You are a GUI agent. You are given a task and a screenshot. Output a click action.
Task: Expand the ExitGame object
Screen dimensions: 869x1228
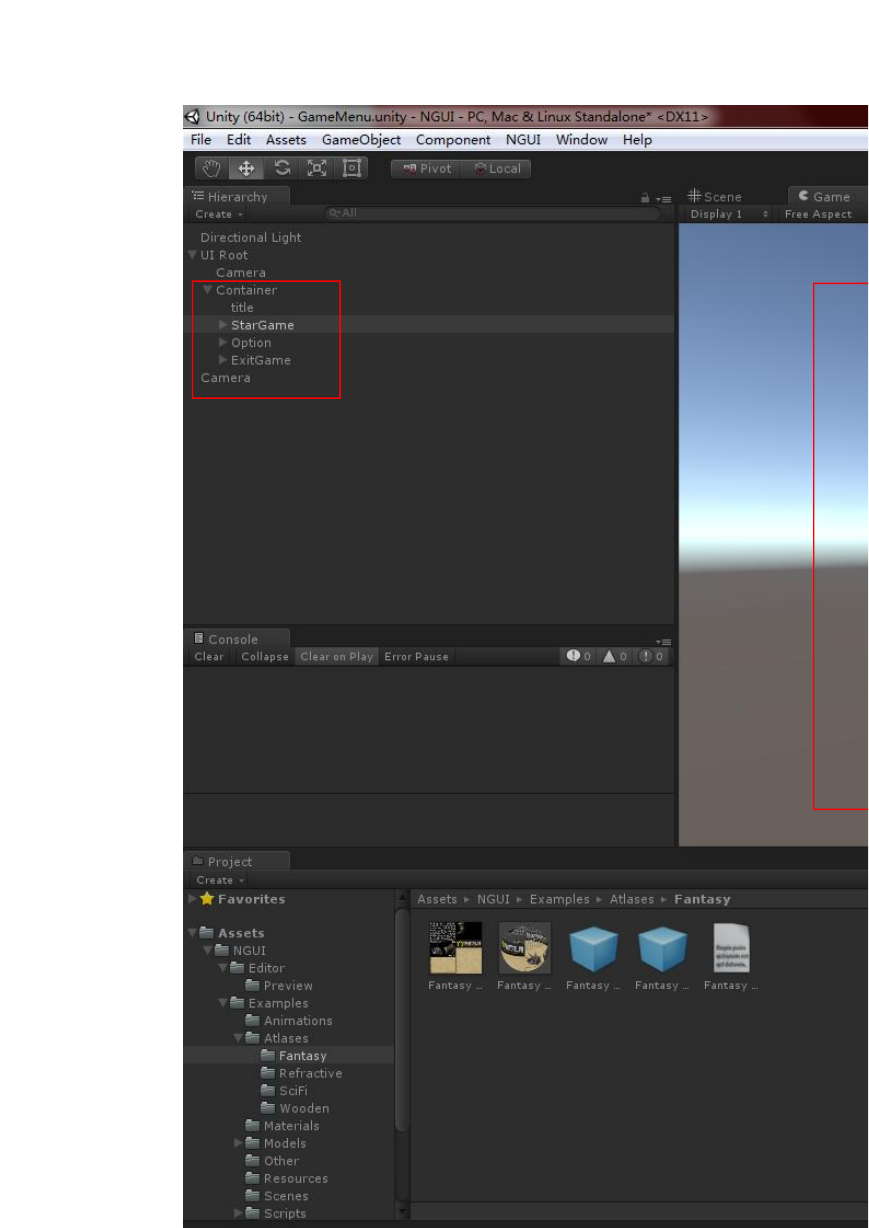223,360
